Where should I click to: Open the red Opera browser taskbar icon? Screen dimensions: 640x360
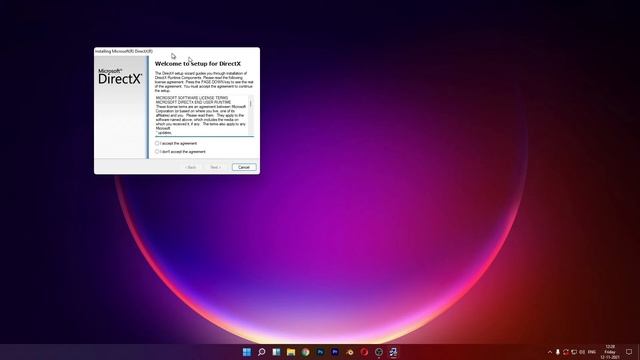[x=364, y=352]
